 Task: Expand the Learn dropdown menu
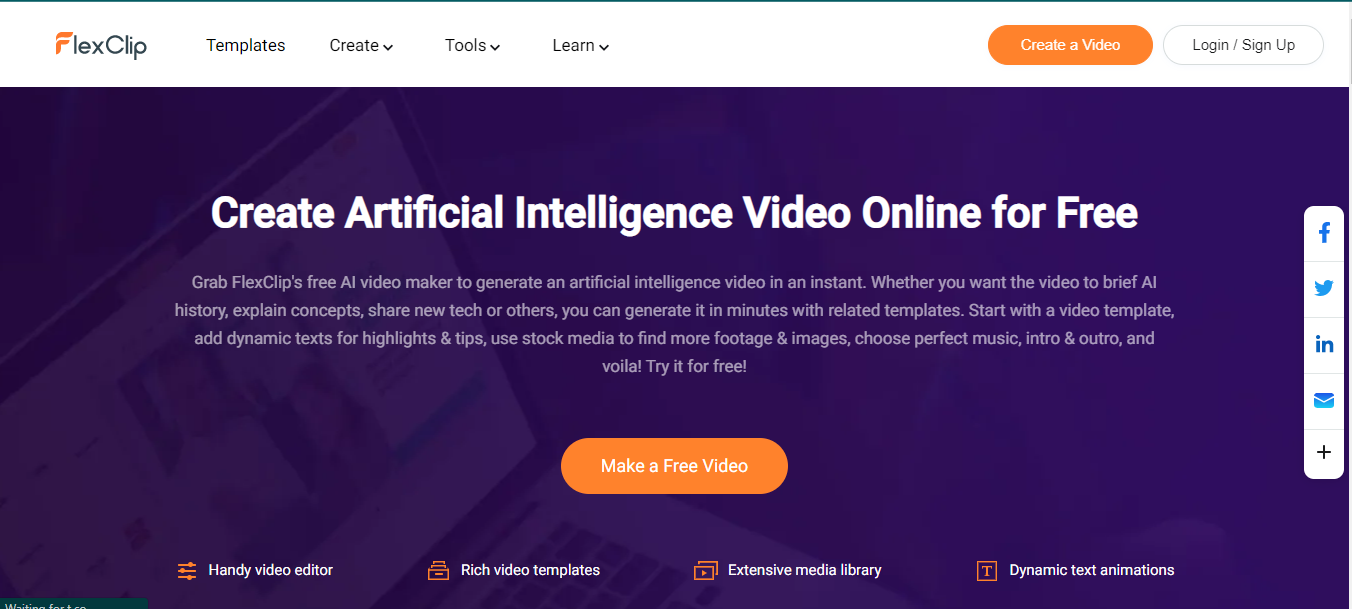tap(581, 45)
